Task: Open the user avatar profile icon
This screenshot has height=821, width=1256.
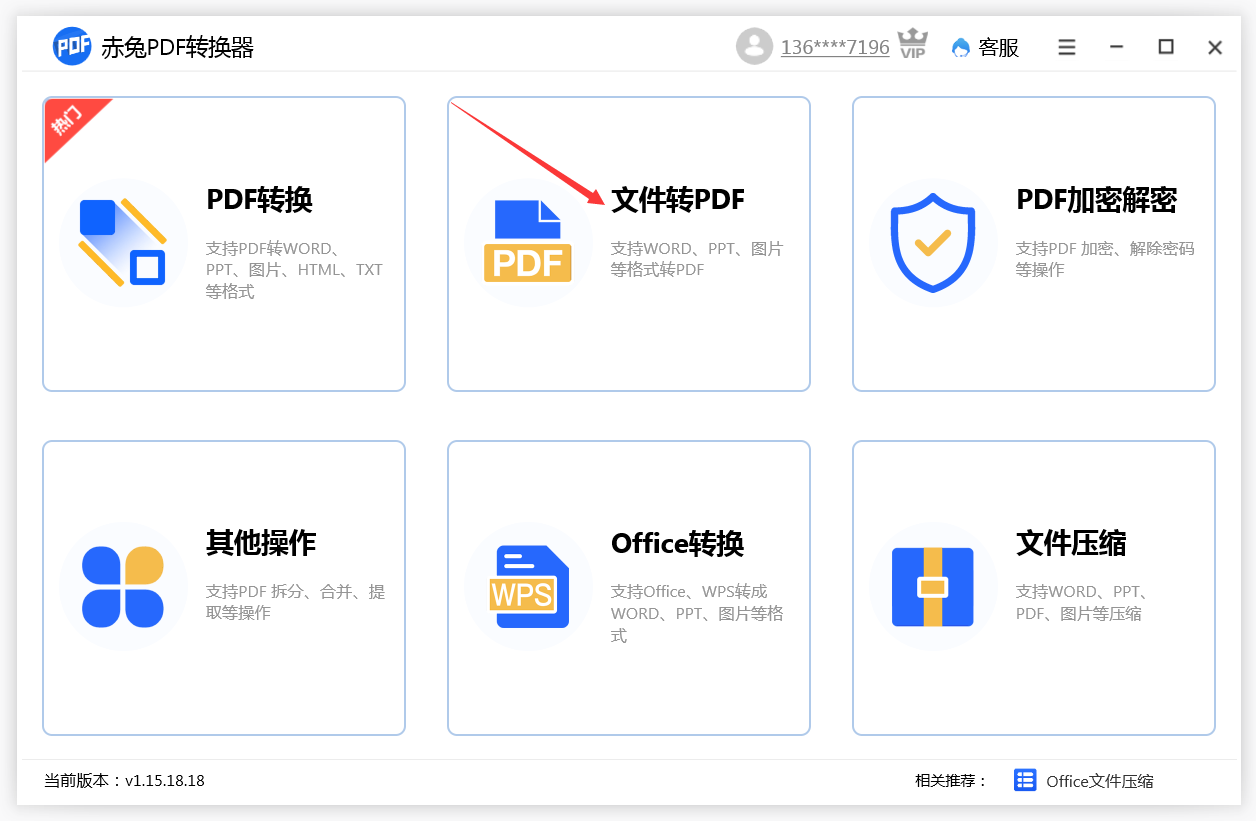Action: [x=754, y=46]
